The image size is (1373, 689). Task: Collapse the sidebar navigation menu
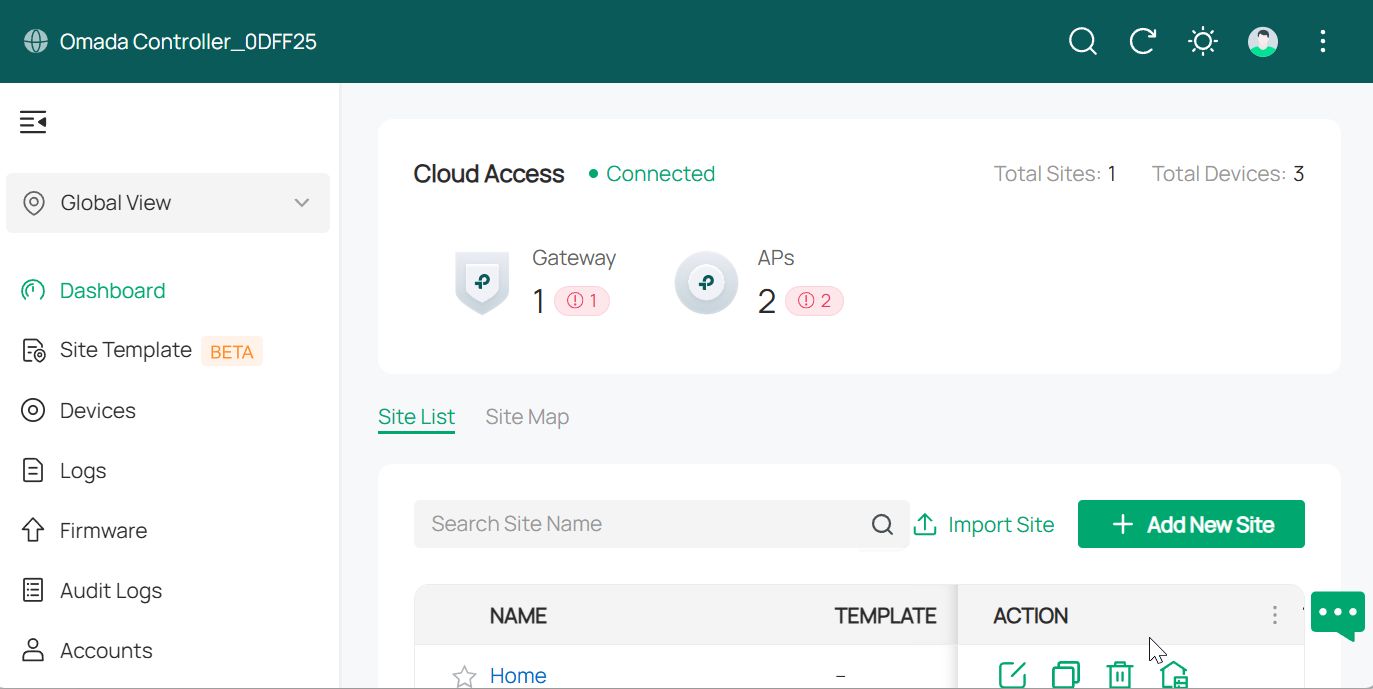33,121
